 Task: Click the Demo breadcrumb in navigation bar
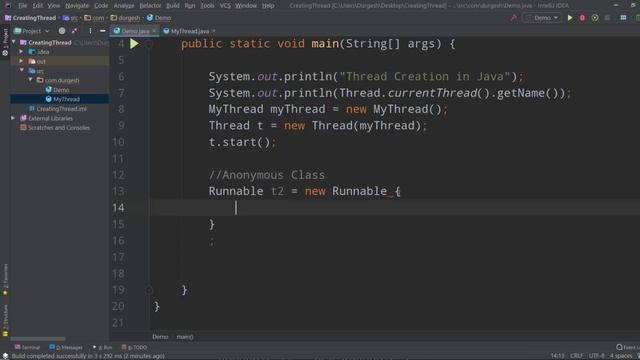pyautogui.click(x=159, y=18)
